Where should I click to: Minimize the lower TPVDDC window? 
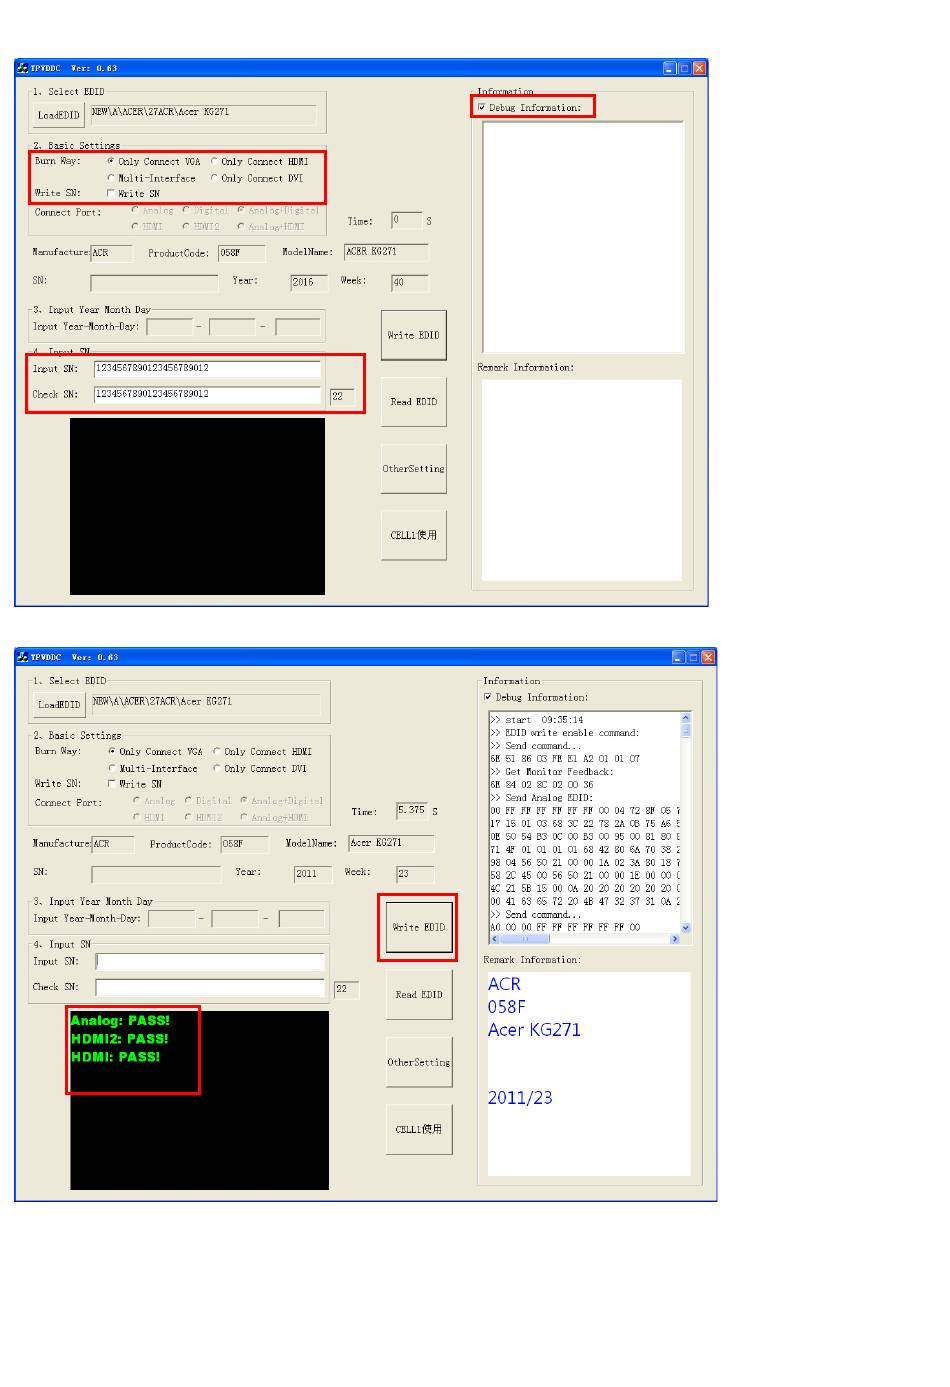pos(679,657)
